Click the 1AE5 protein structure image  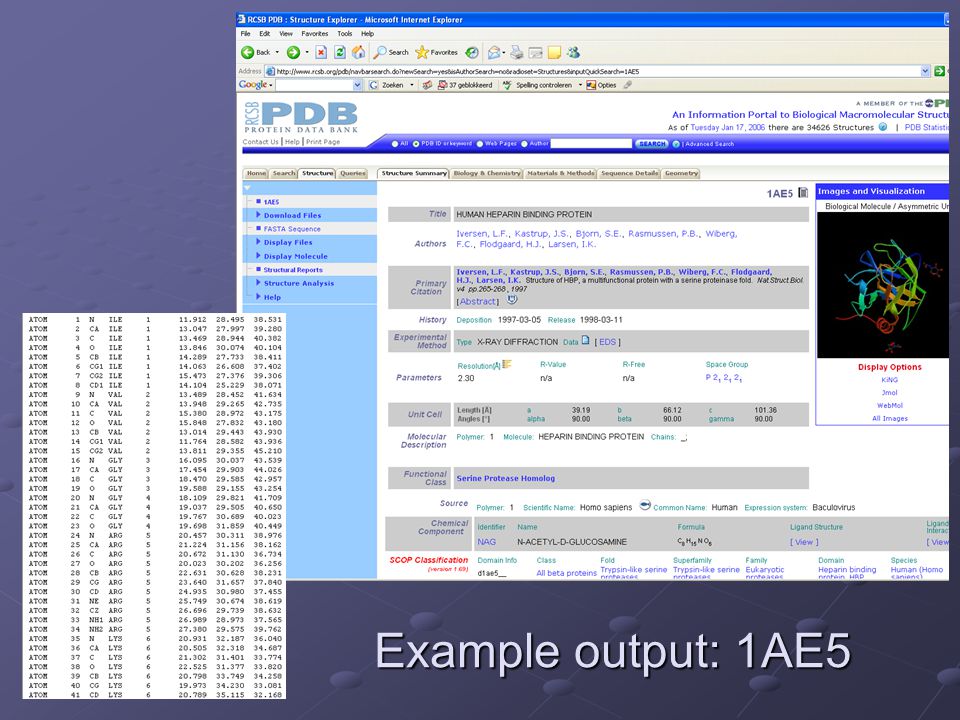click(883, 285)
